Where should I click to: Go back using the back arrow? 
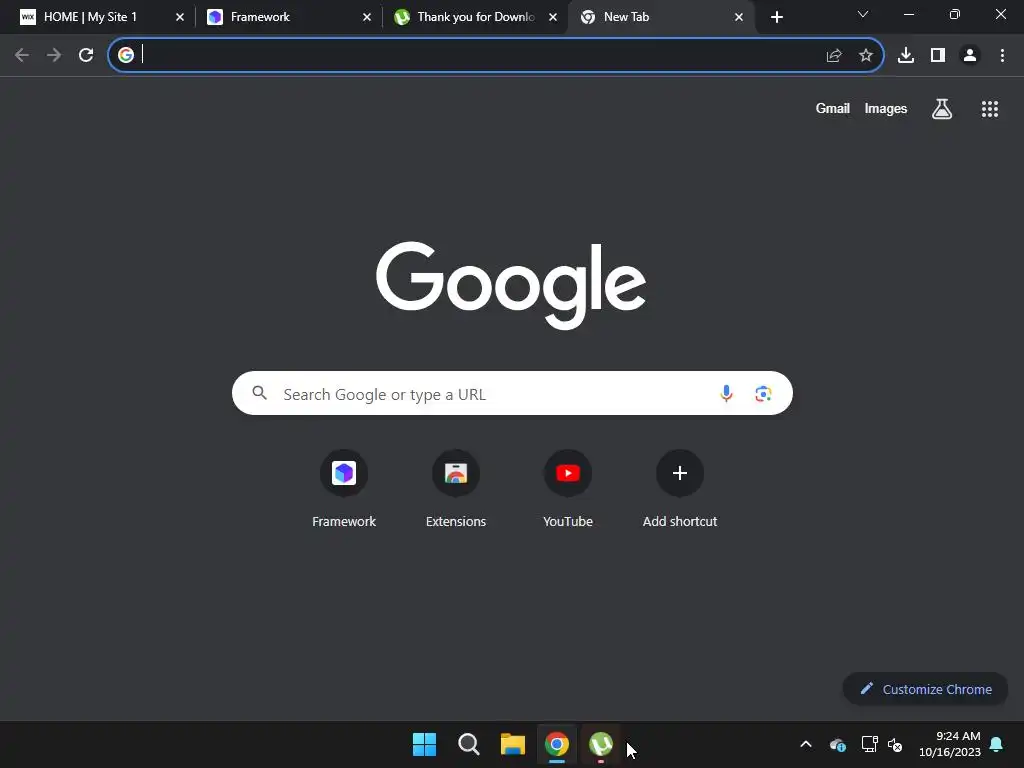[x=22, y=56]
